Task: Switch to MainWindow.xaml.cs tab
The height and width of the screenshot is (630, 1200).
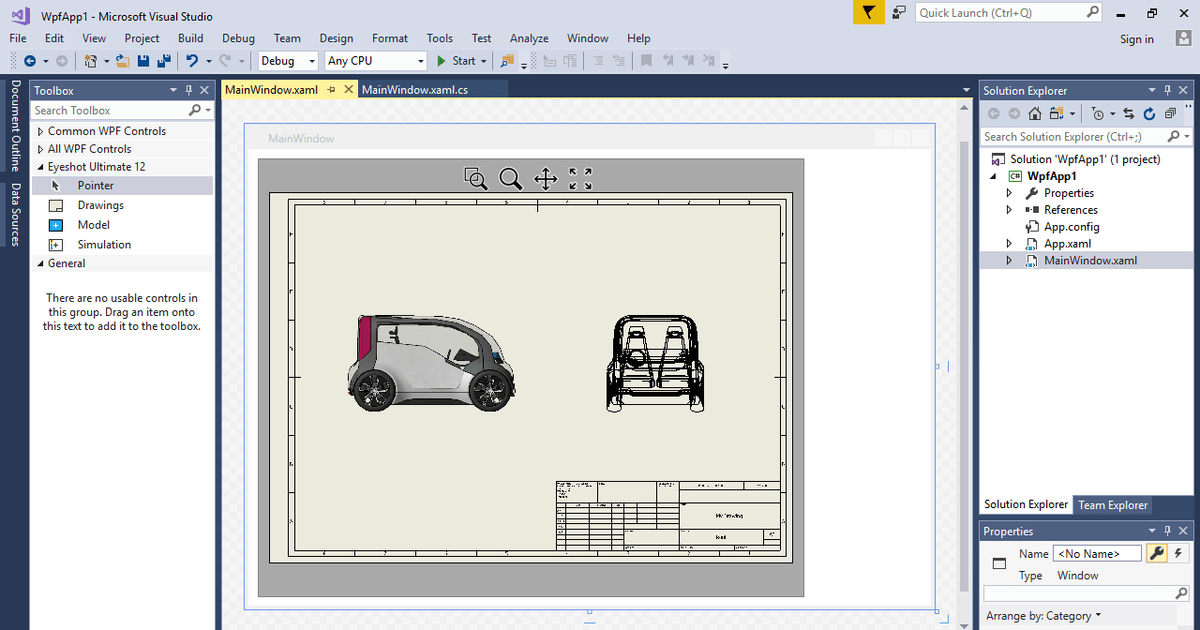Action: [x=415, y=90]
